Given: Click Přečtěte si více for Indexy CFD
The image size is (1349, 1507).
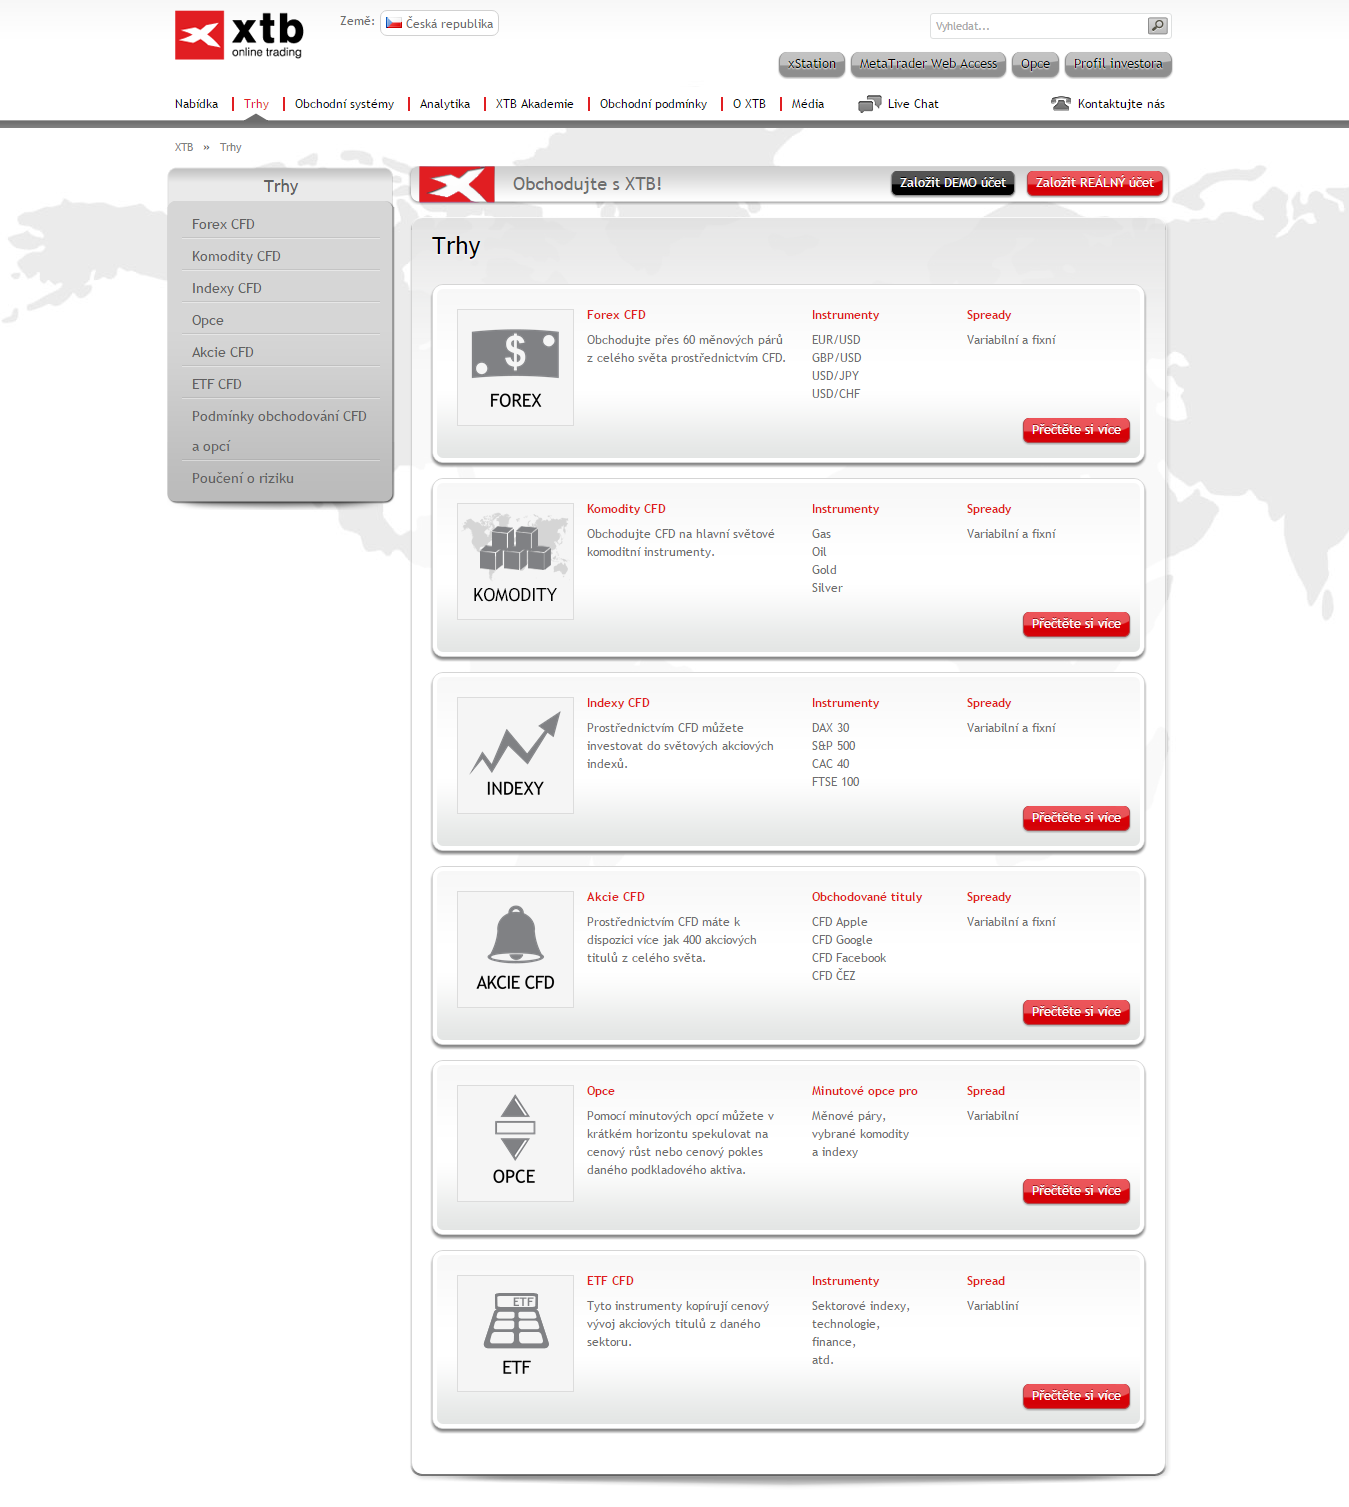Looking at the screenshot, I should click(x=1076, y=818).
